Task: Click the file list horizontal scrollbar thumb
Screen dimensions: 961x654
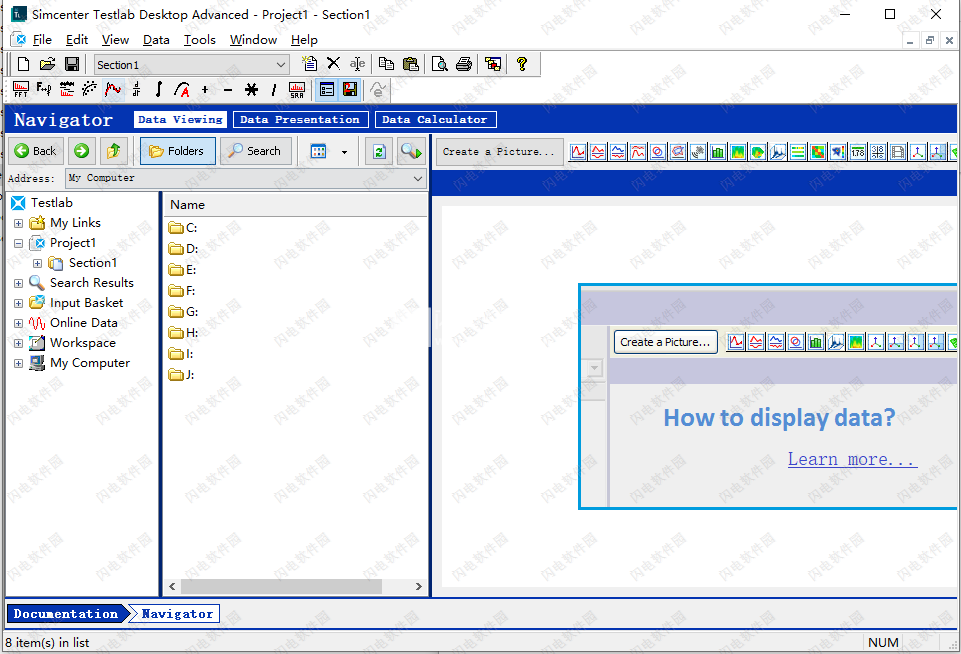Action: [x=281, y=587]
